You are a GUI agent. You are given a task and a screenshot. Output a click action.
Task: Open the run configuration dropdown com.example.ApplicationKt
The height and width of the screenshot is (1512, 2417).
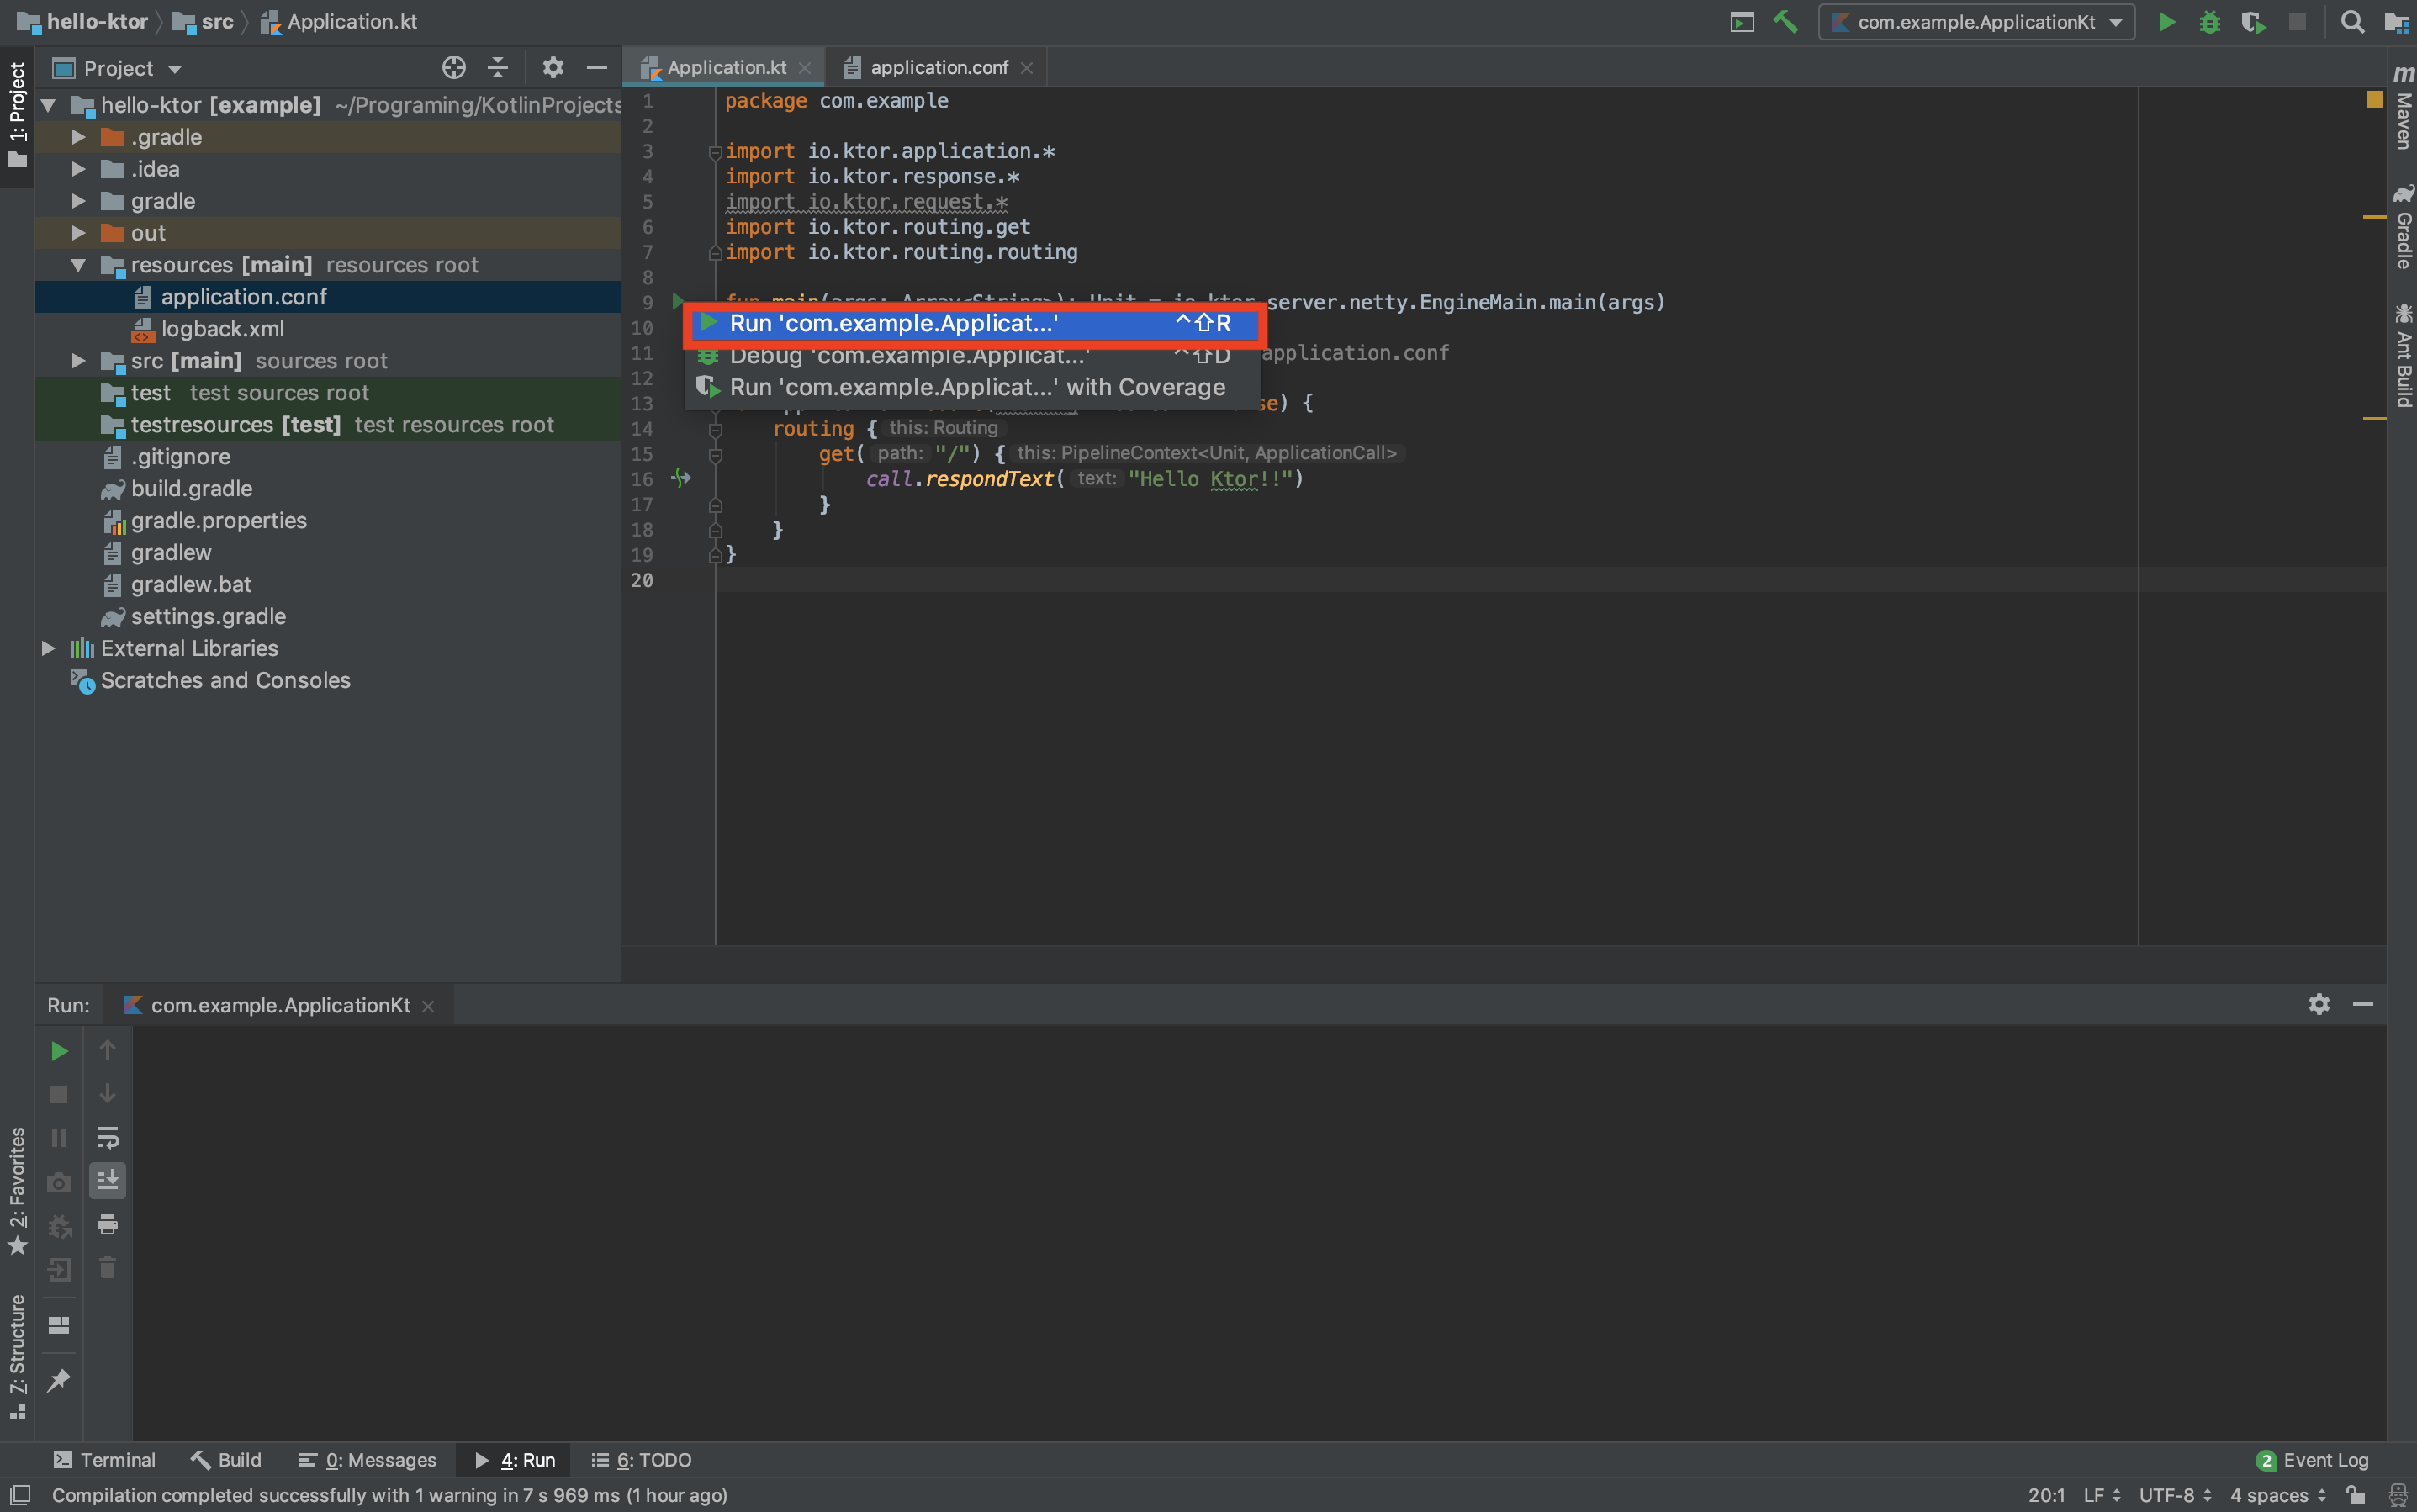[x=1977, y=22]
